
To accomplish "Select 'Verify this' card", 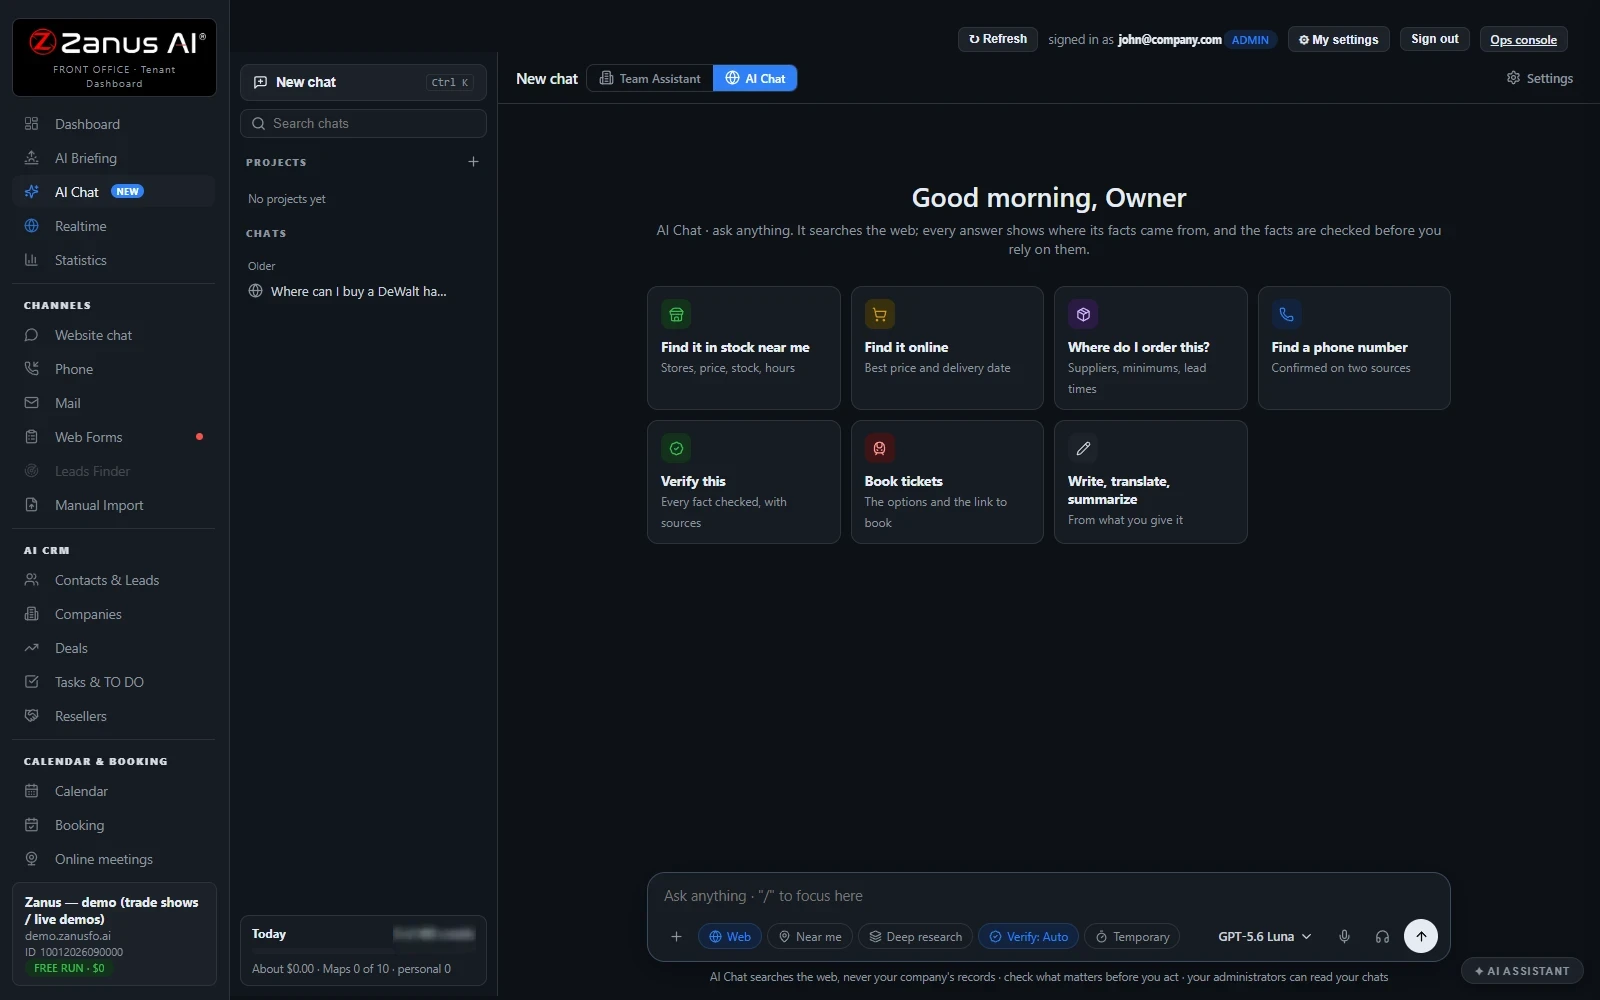I will [x=743, y=482].
